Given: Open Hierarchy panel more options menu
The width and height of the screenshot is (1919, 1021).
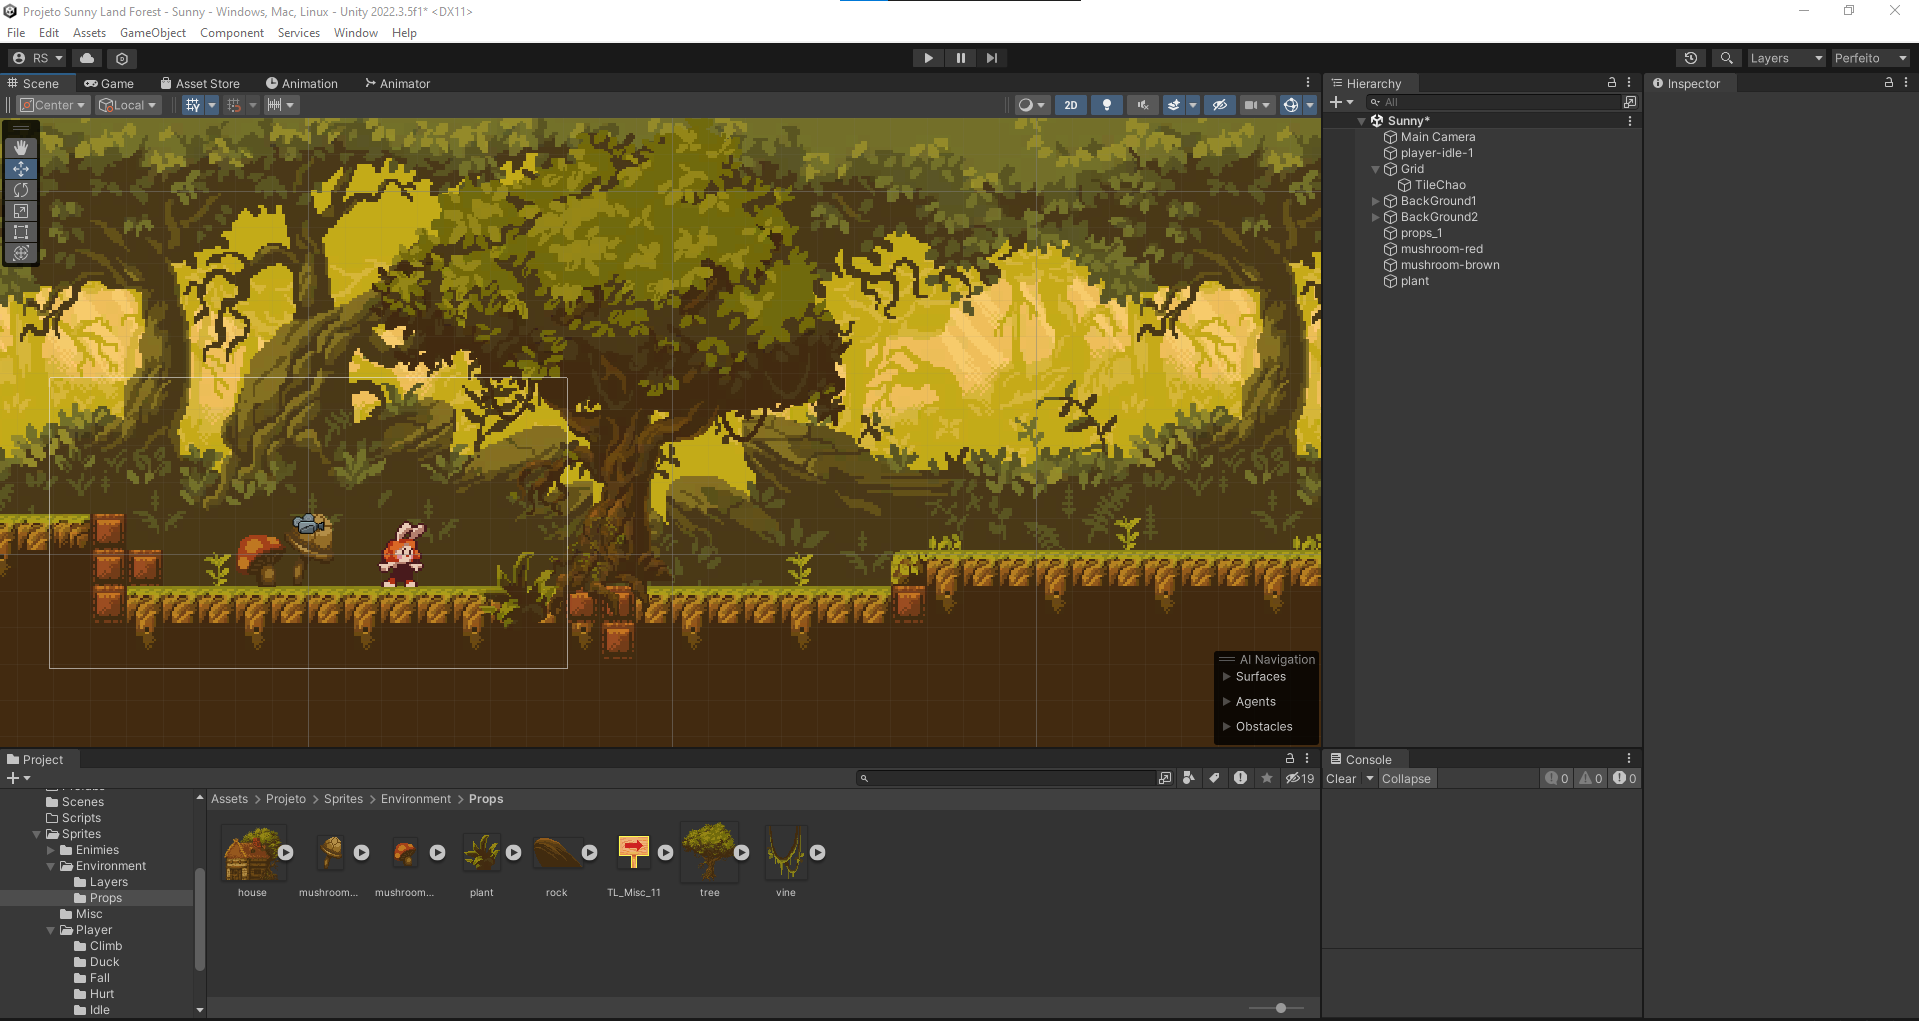Looking at the screenshot, I should 1629,83.
